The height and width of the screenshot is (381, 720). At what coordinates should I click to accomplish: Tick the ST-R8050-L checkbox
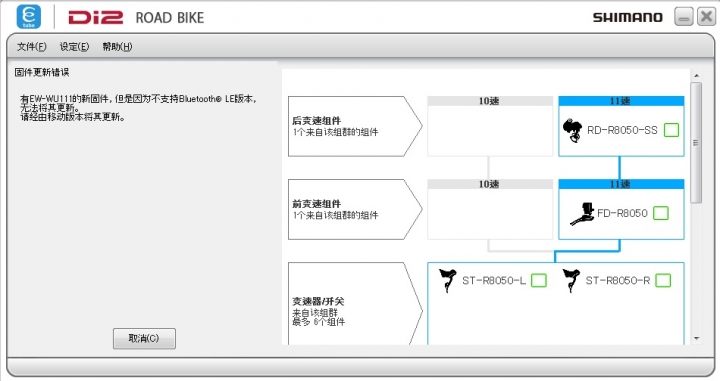(x=539, y=280)
